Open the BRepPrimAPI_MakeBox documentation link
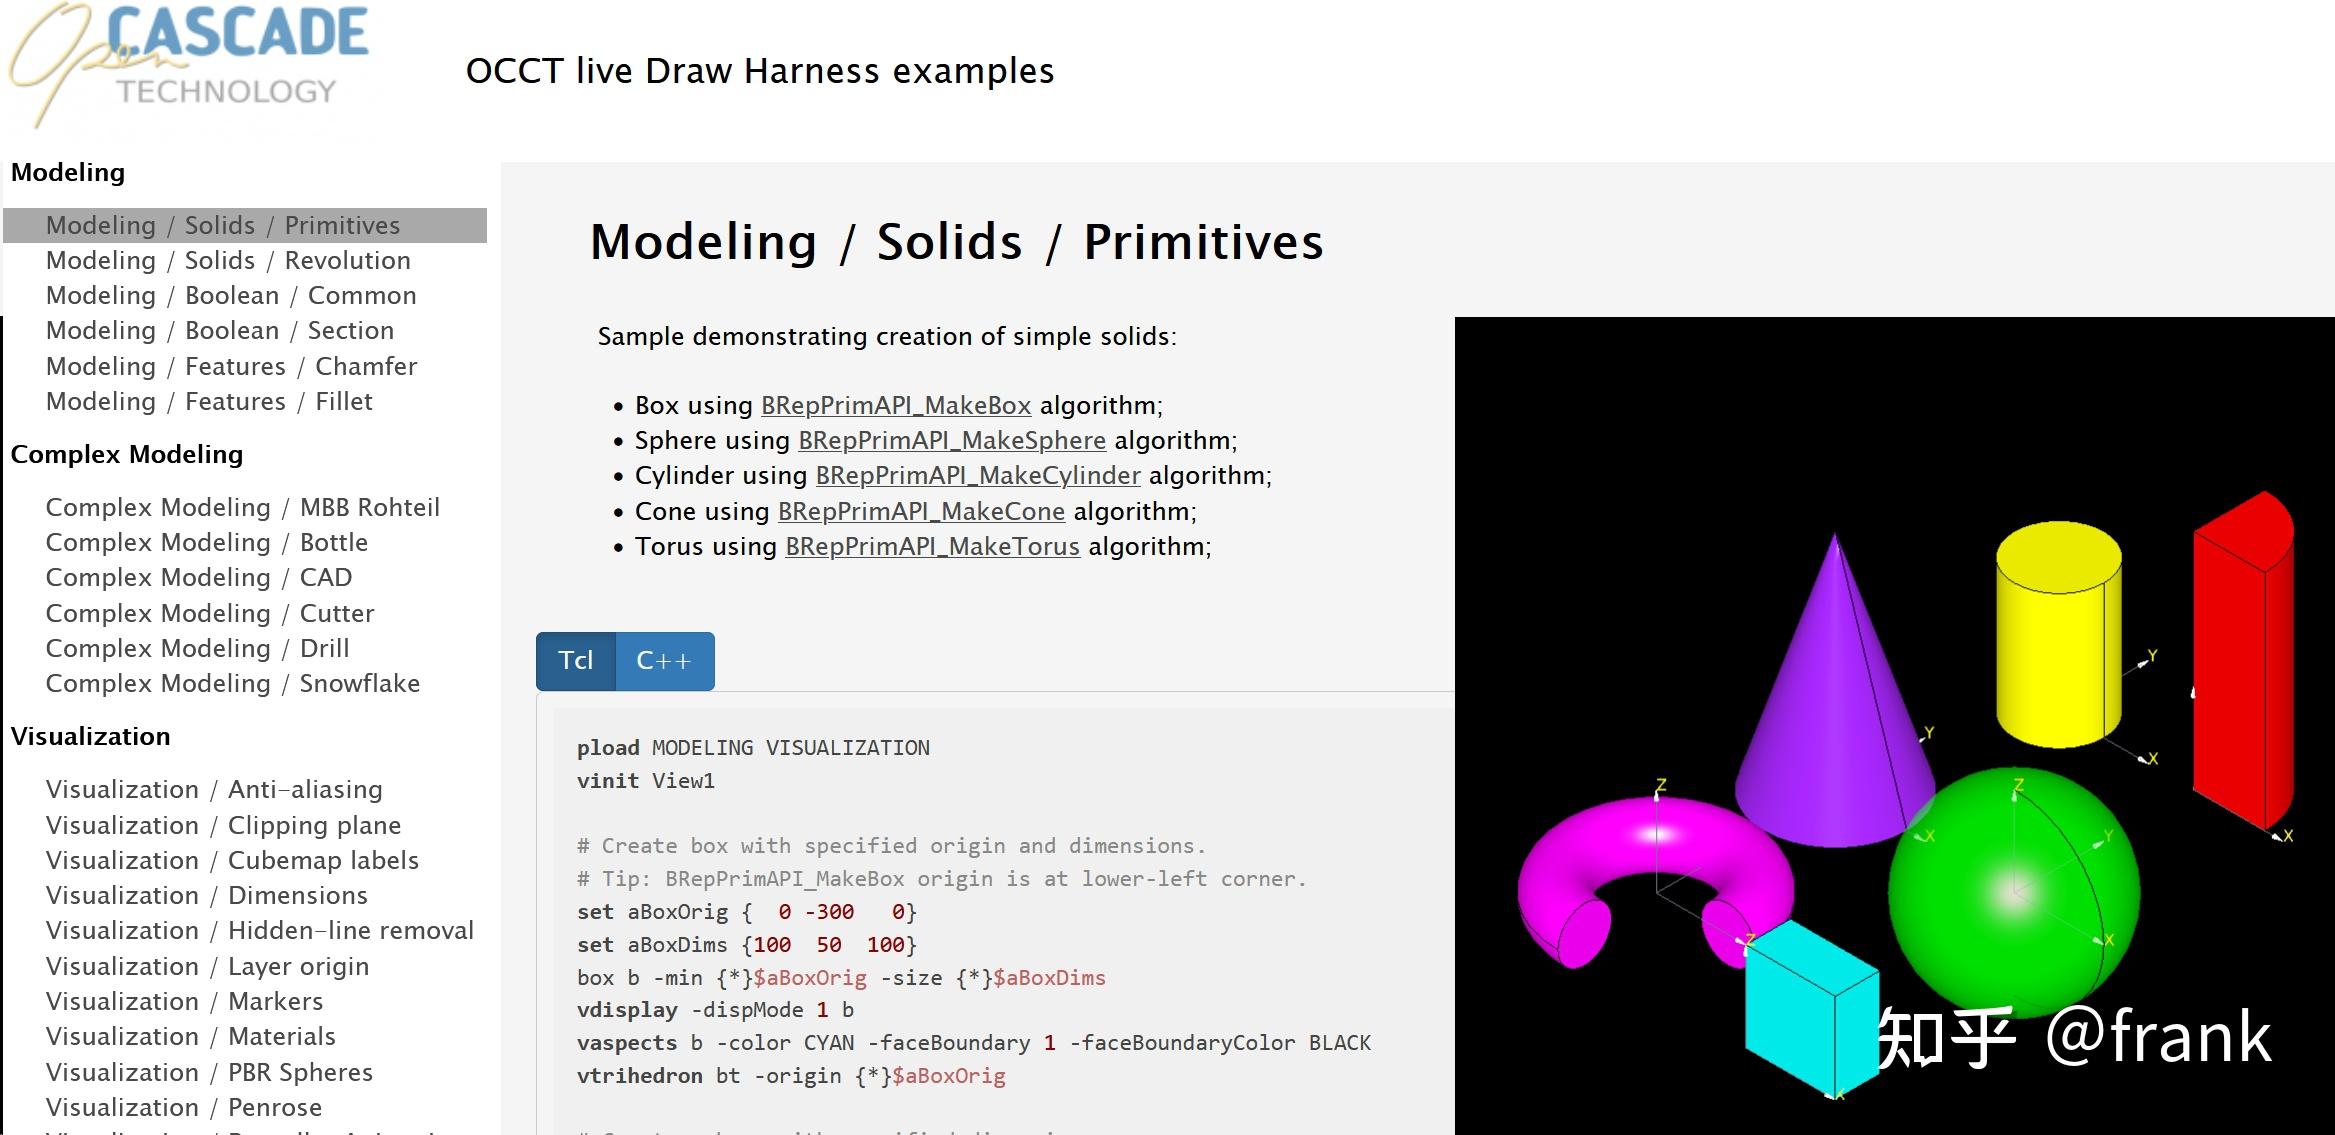Viewport: 2335px width, 1135px height. click(895, 405)
